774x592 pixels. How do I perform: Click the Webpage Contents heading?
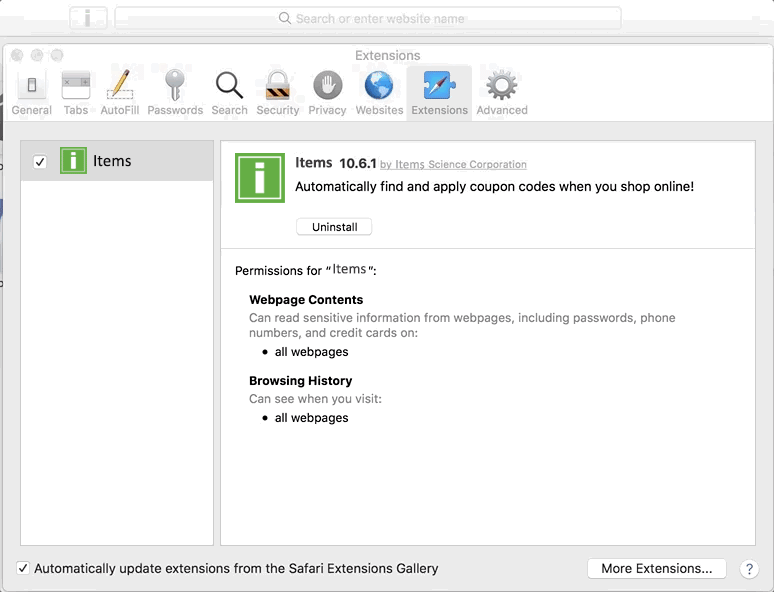[x=306, y=300]
